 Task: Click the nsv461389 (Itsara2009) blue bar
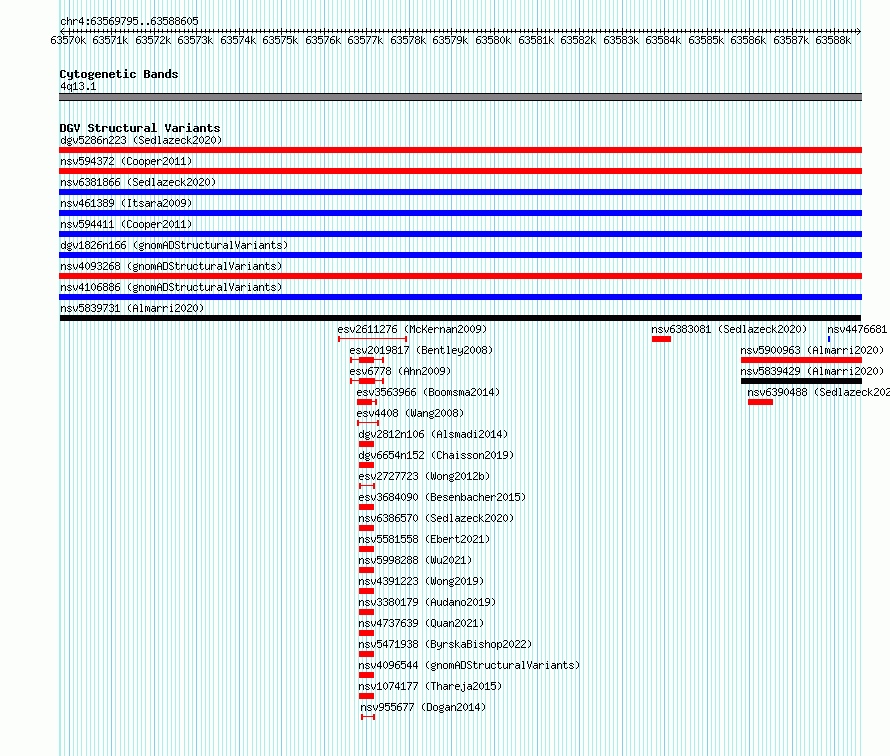[x=460, y=213]
